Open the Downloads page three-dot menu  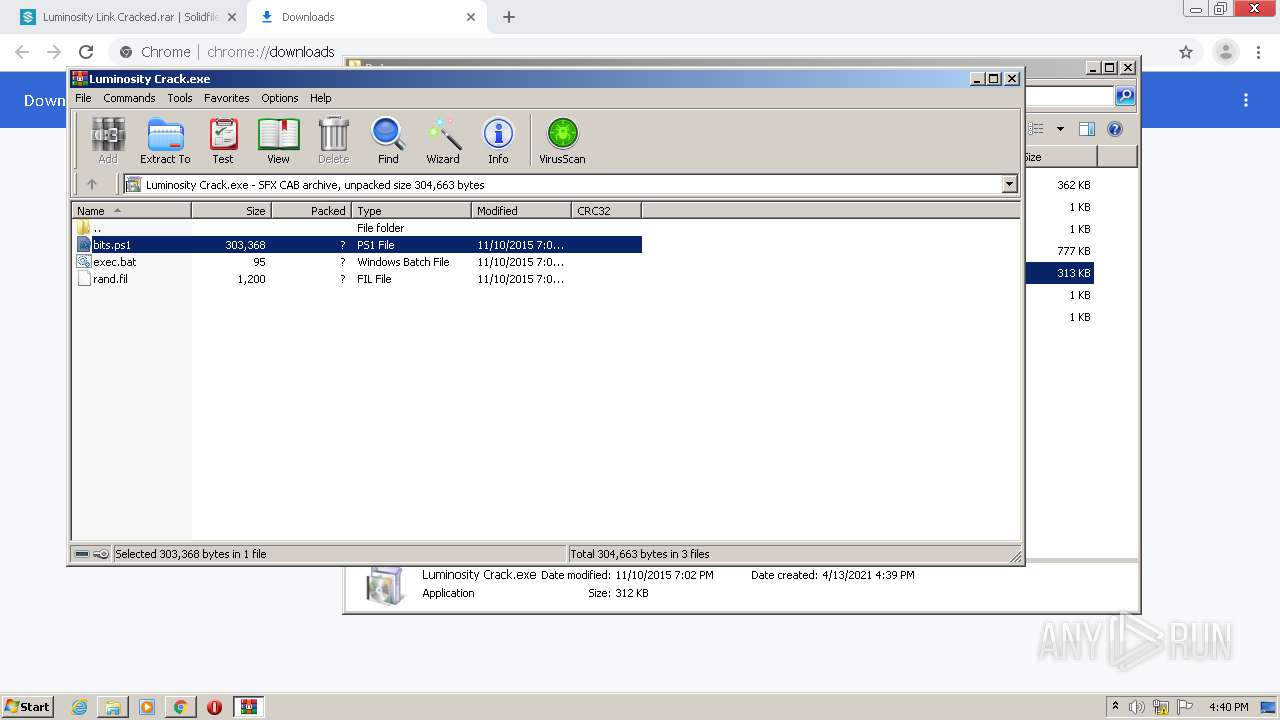tap(1246, 100)
